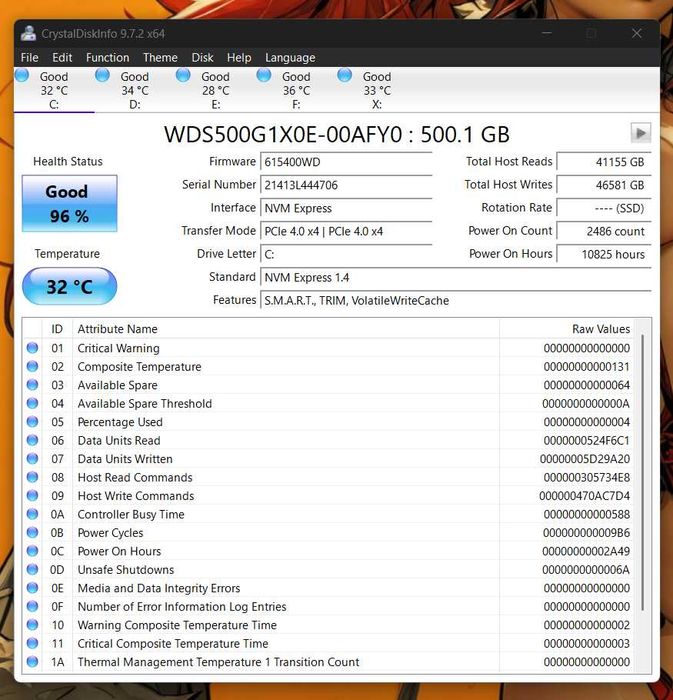
Task: Switch to the D: 34 °C disk tab
Action: (135, 90)
